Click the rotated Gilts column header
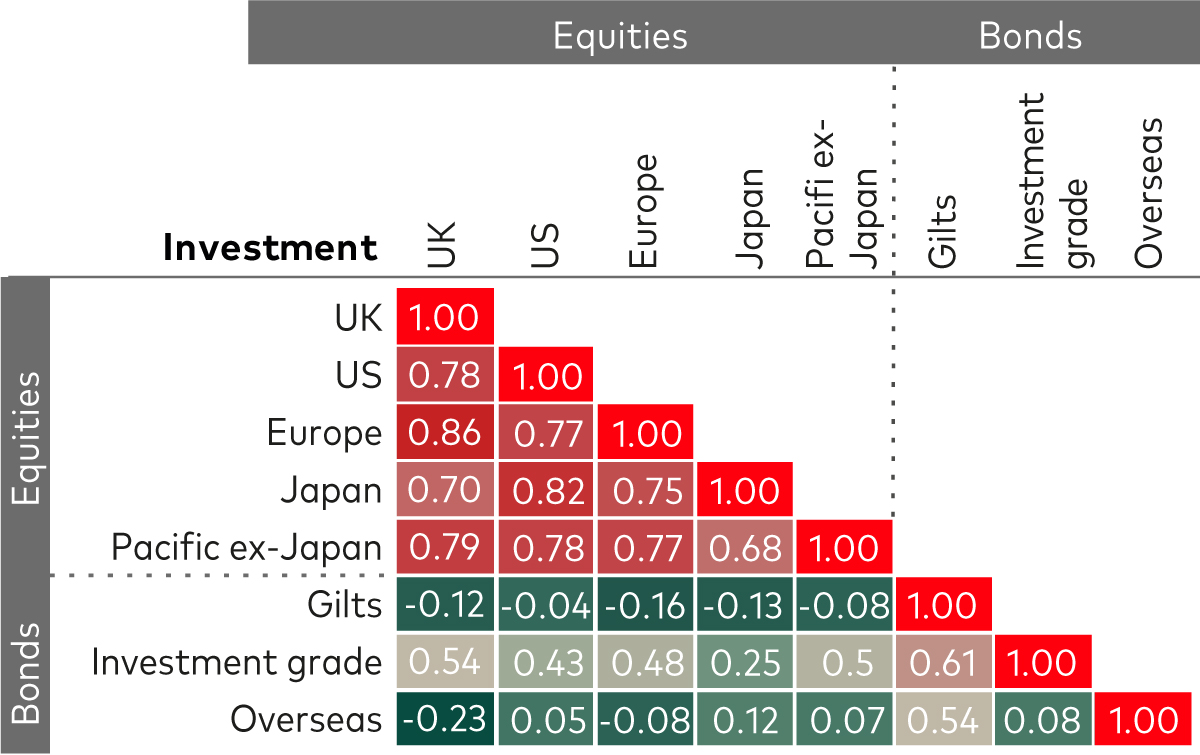 tap(942, 232)
